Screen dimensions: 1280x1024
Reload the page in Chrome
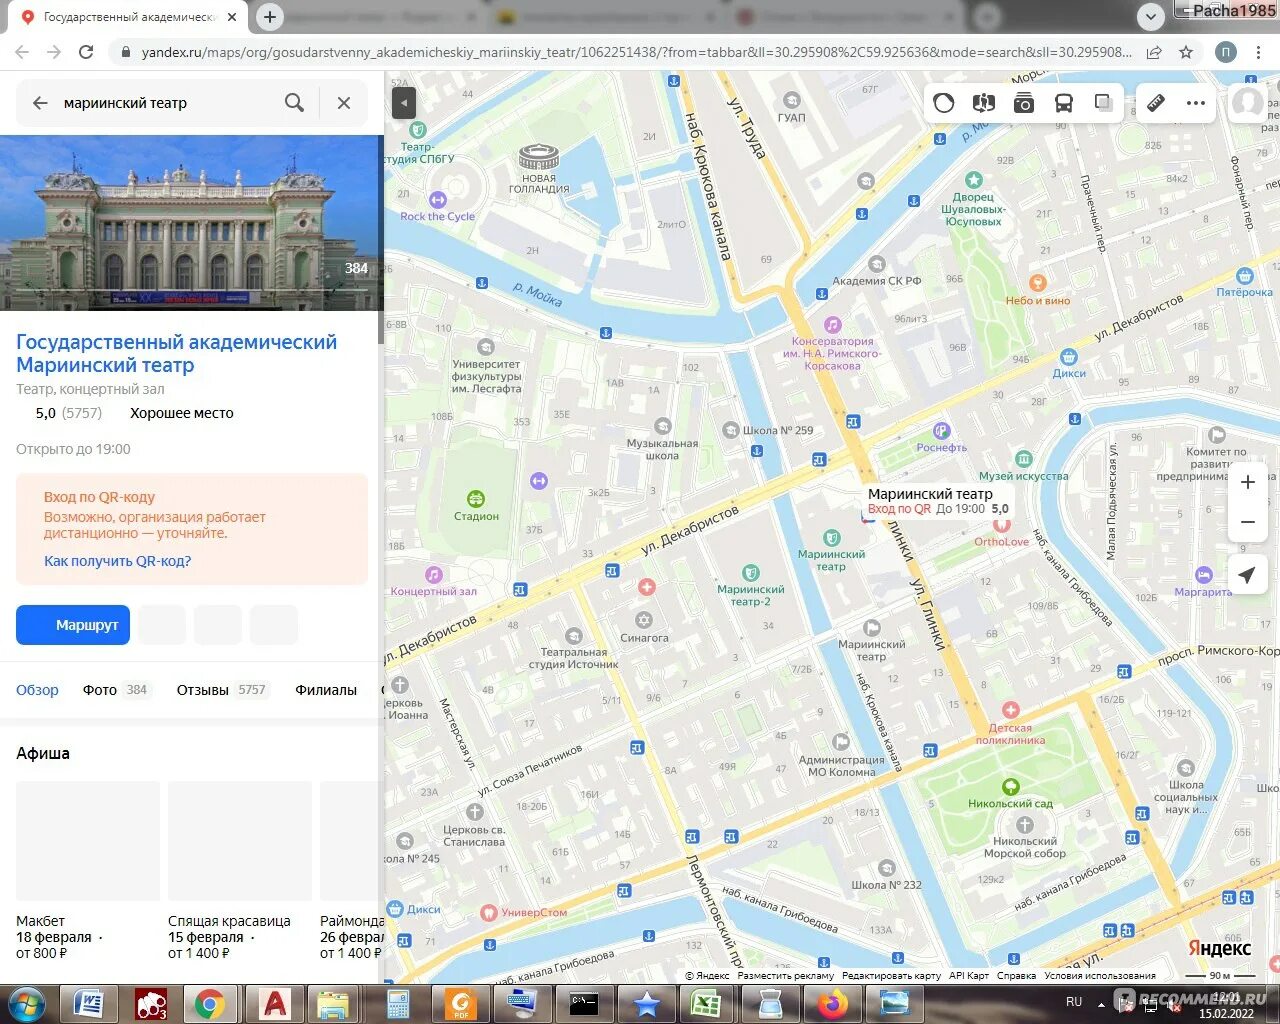point(86,52)
